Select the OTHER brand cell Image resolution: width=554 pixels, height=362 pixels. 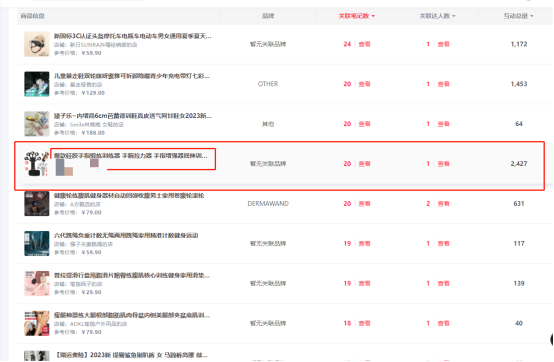[268, 84]
